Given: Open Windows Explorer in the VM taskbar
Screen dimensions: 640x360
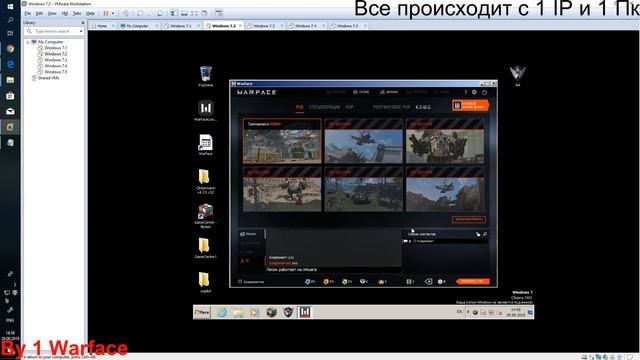Looking at the screenshot, I should click(238, 313).
